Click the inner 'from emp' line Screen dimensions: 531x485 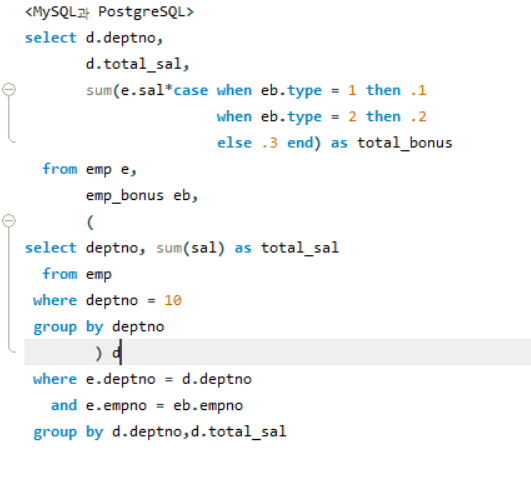pos(77,274)
